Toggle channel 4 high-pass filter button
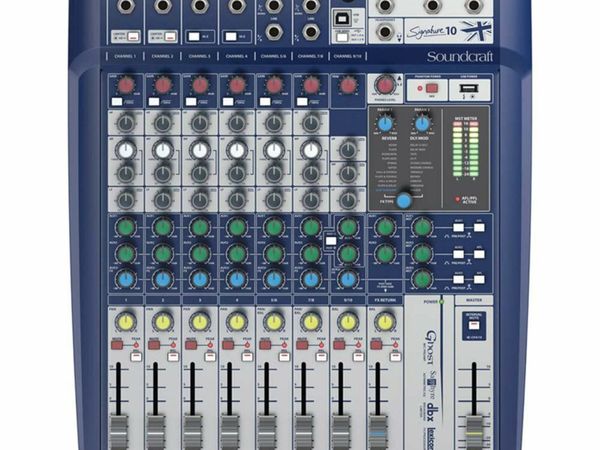This screenshot has width=600, height=450. (x=228, y=102)
